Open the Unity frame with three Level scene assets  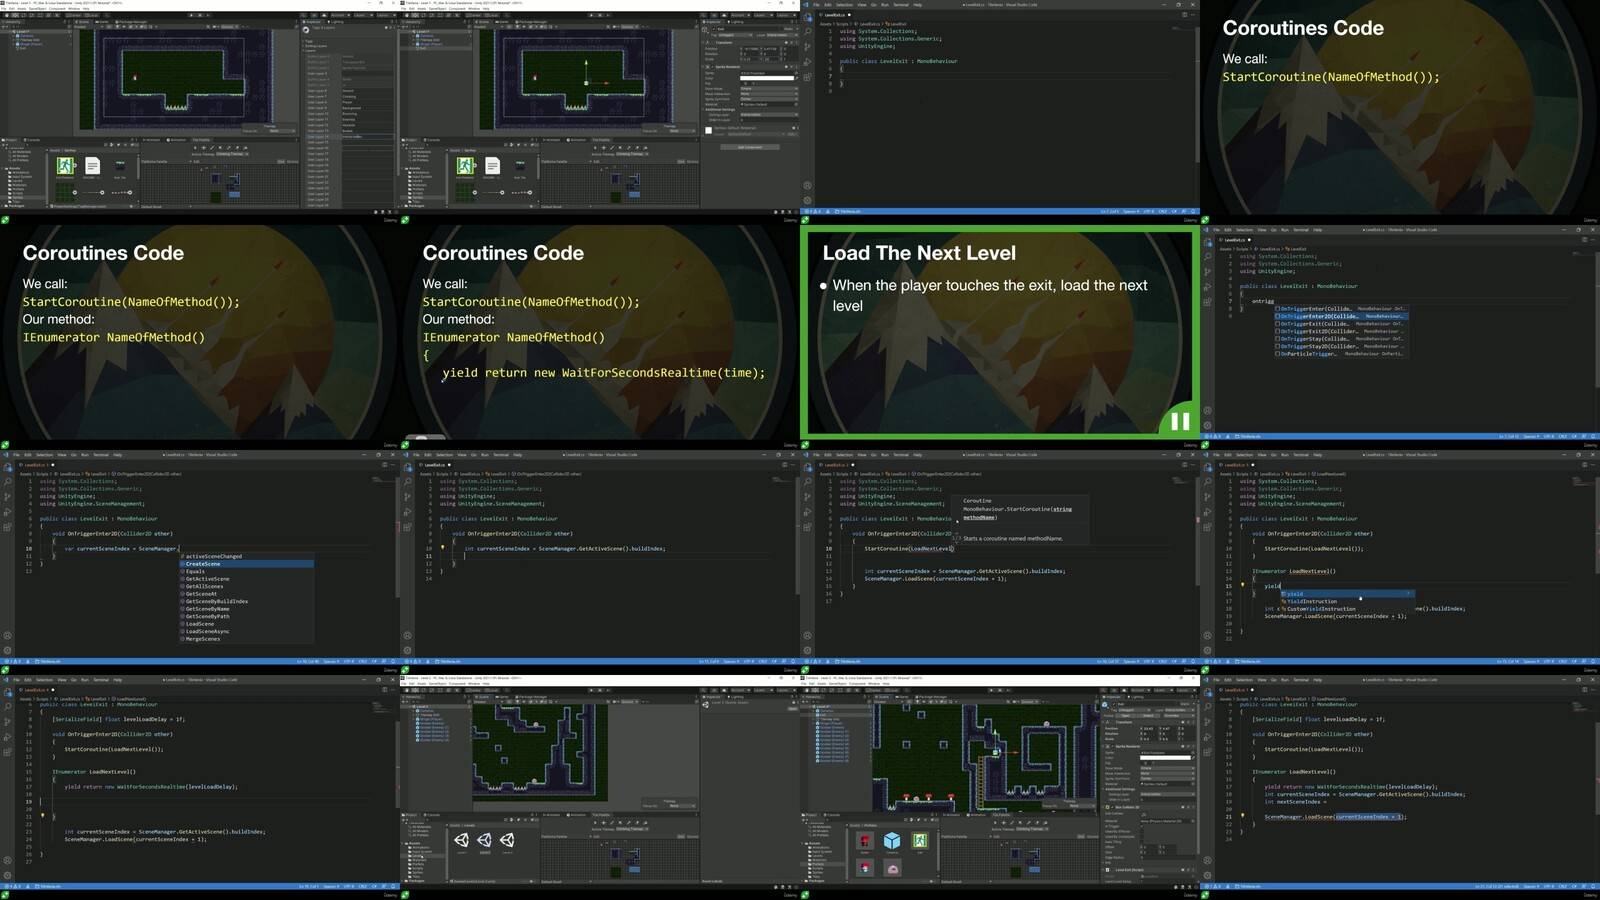pyautogui.click(x=600, y=787)
